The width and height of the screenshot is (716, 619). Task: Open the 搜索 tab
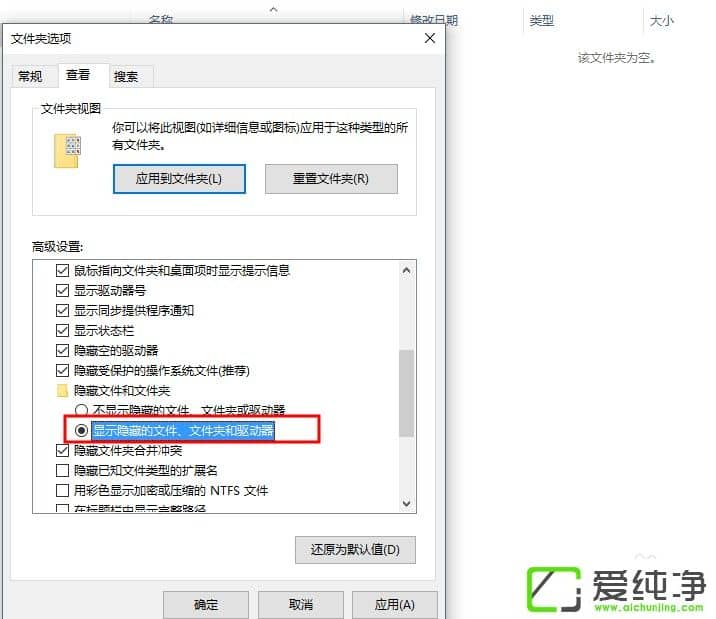coord(126,76)
